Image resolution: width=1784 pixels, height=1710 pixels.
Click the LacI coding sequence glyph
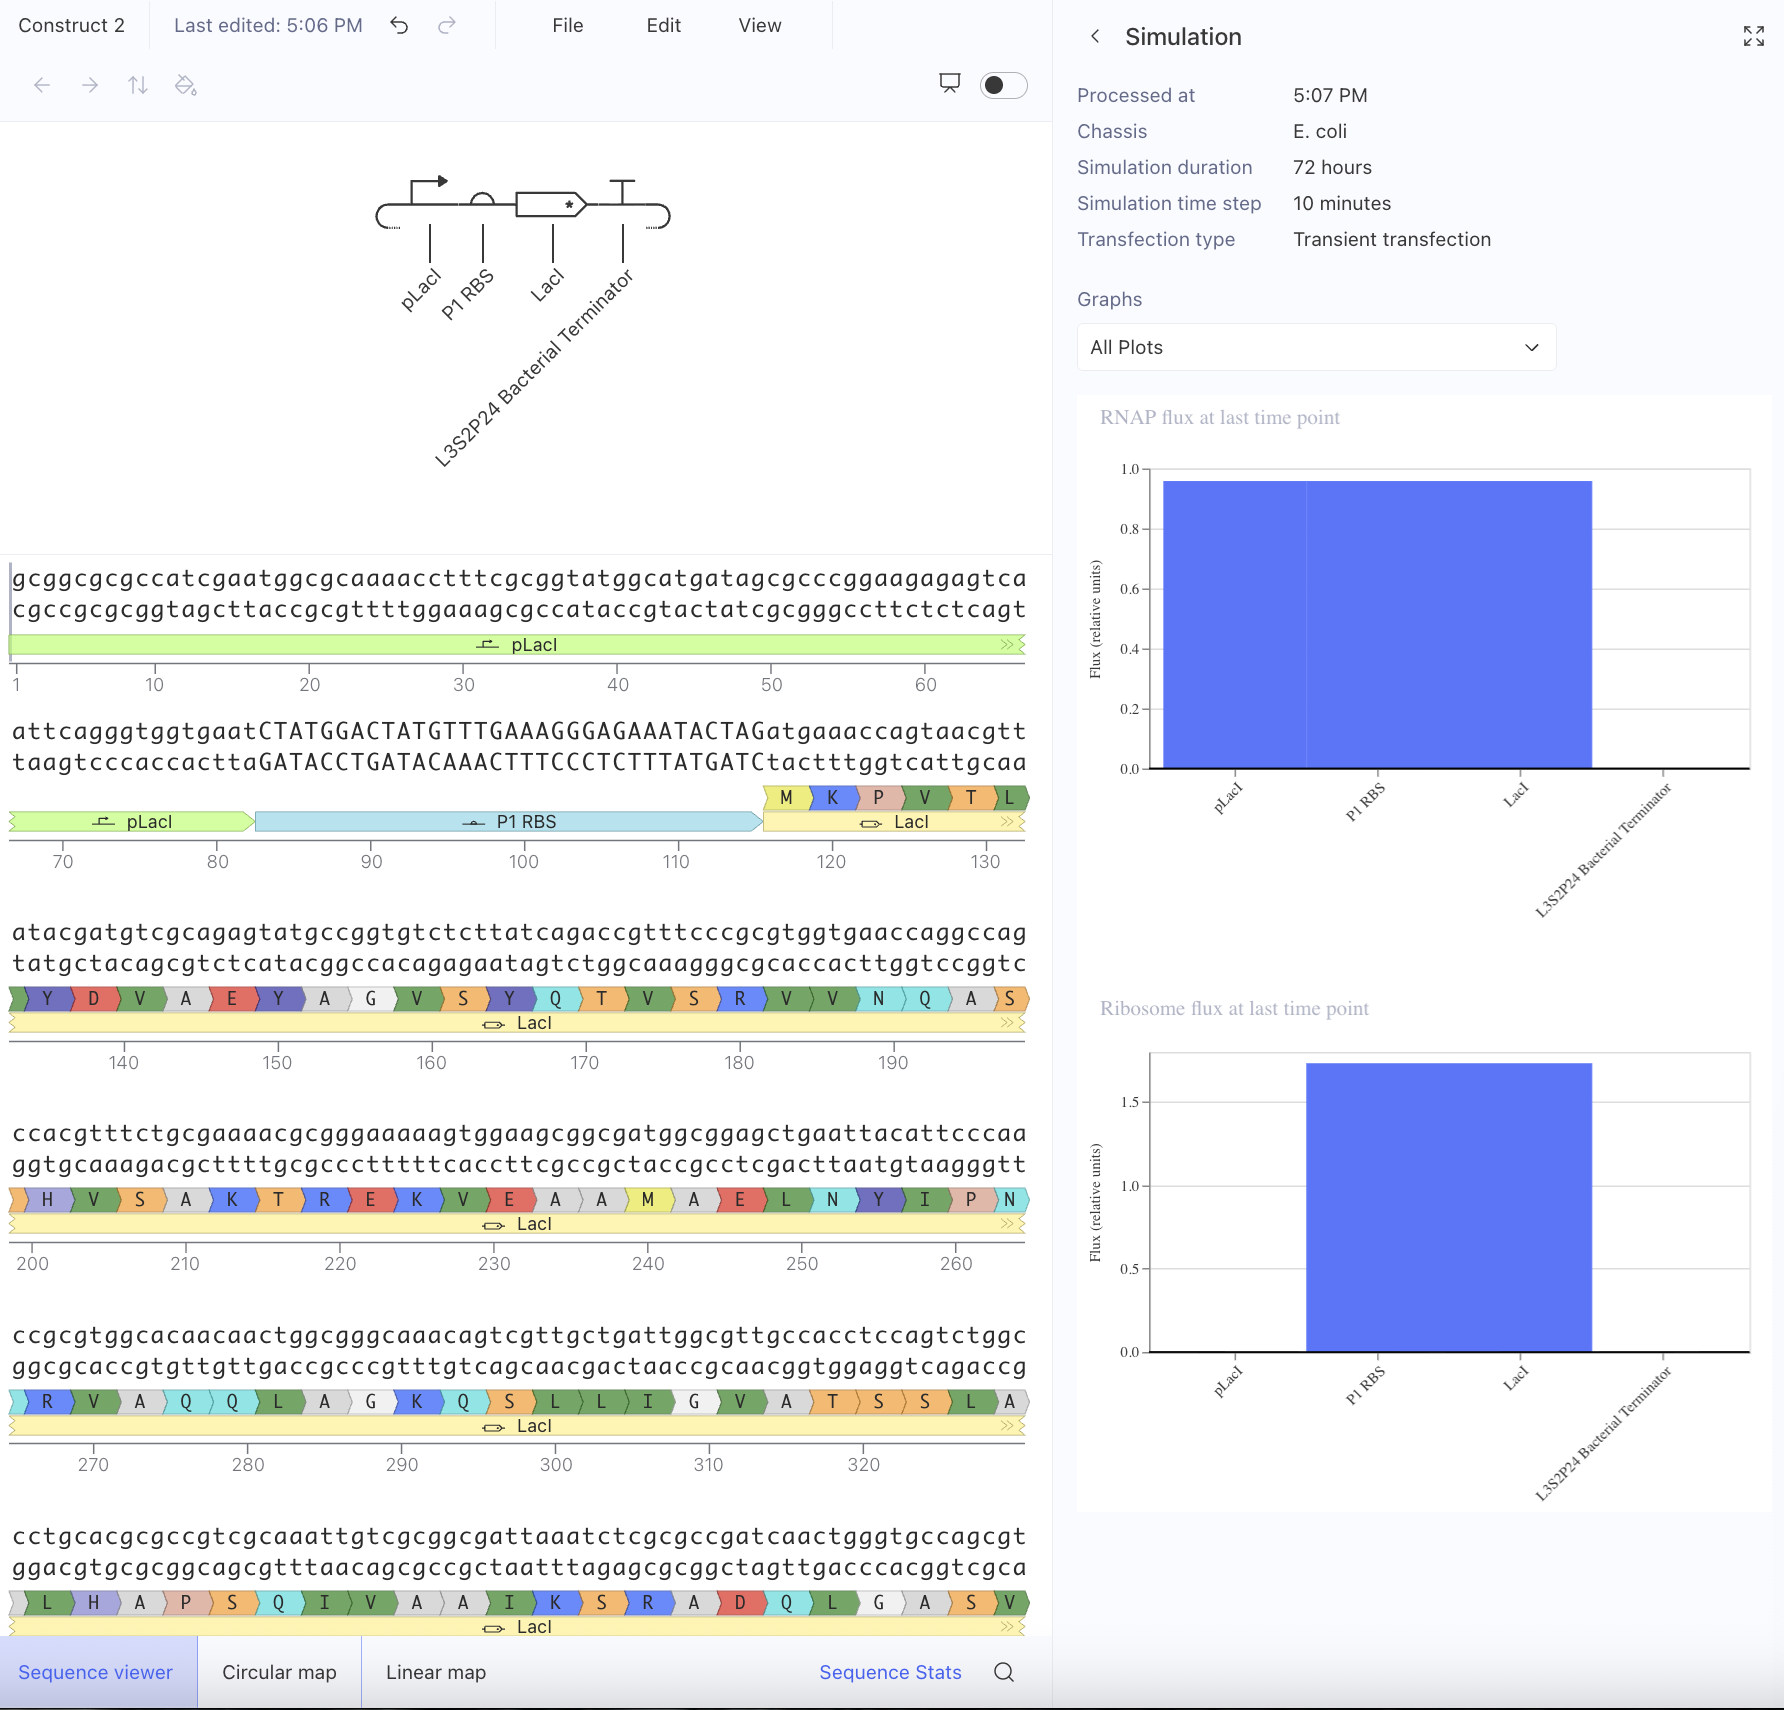coord(550,205)
